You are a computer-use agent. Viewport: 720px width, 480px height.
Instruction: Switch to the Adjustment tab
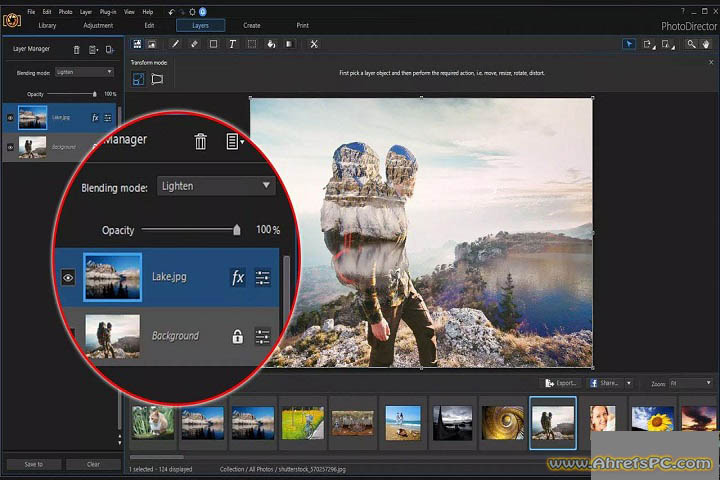pos(98,26)
